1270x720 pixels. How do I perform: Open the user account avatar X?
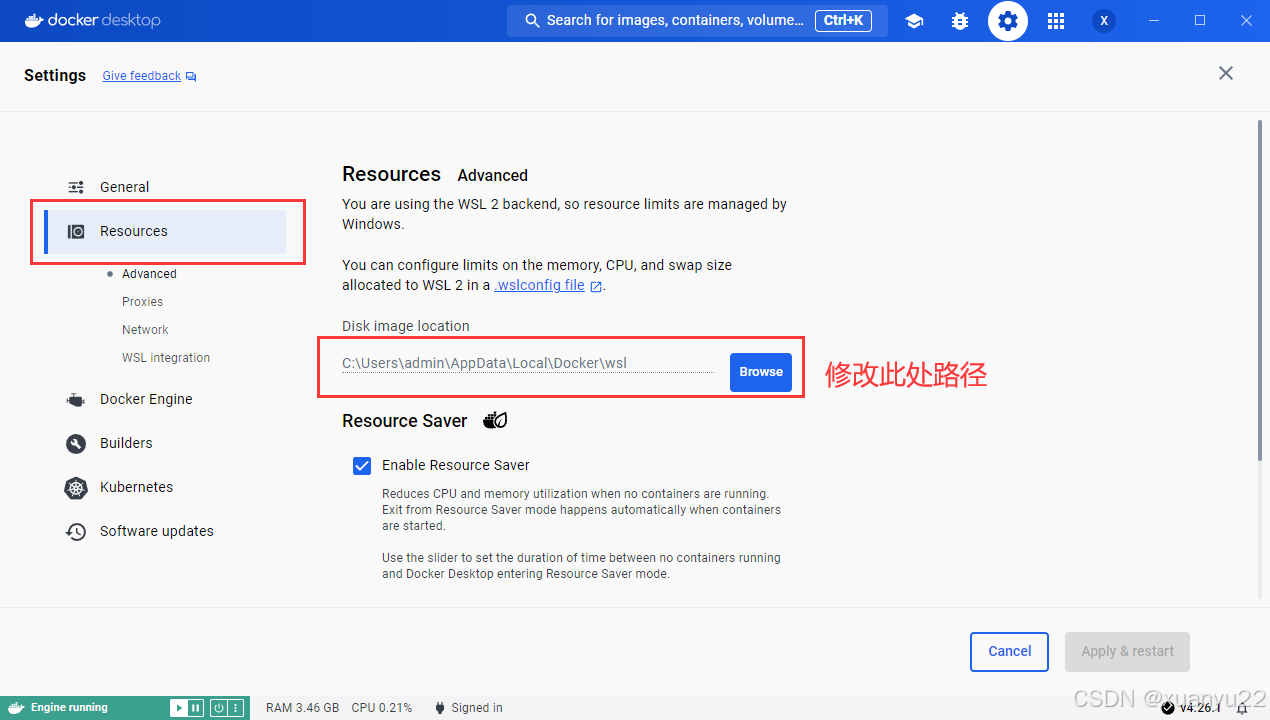tap(1104, 21)
